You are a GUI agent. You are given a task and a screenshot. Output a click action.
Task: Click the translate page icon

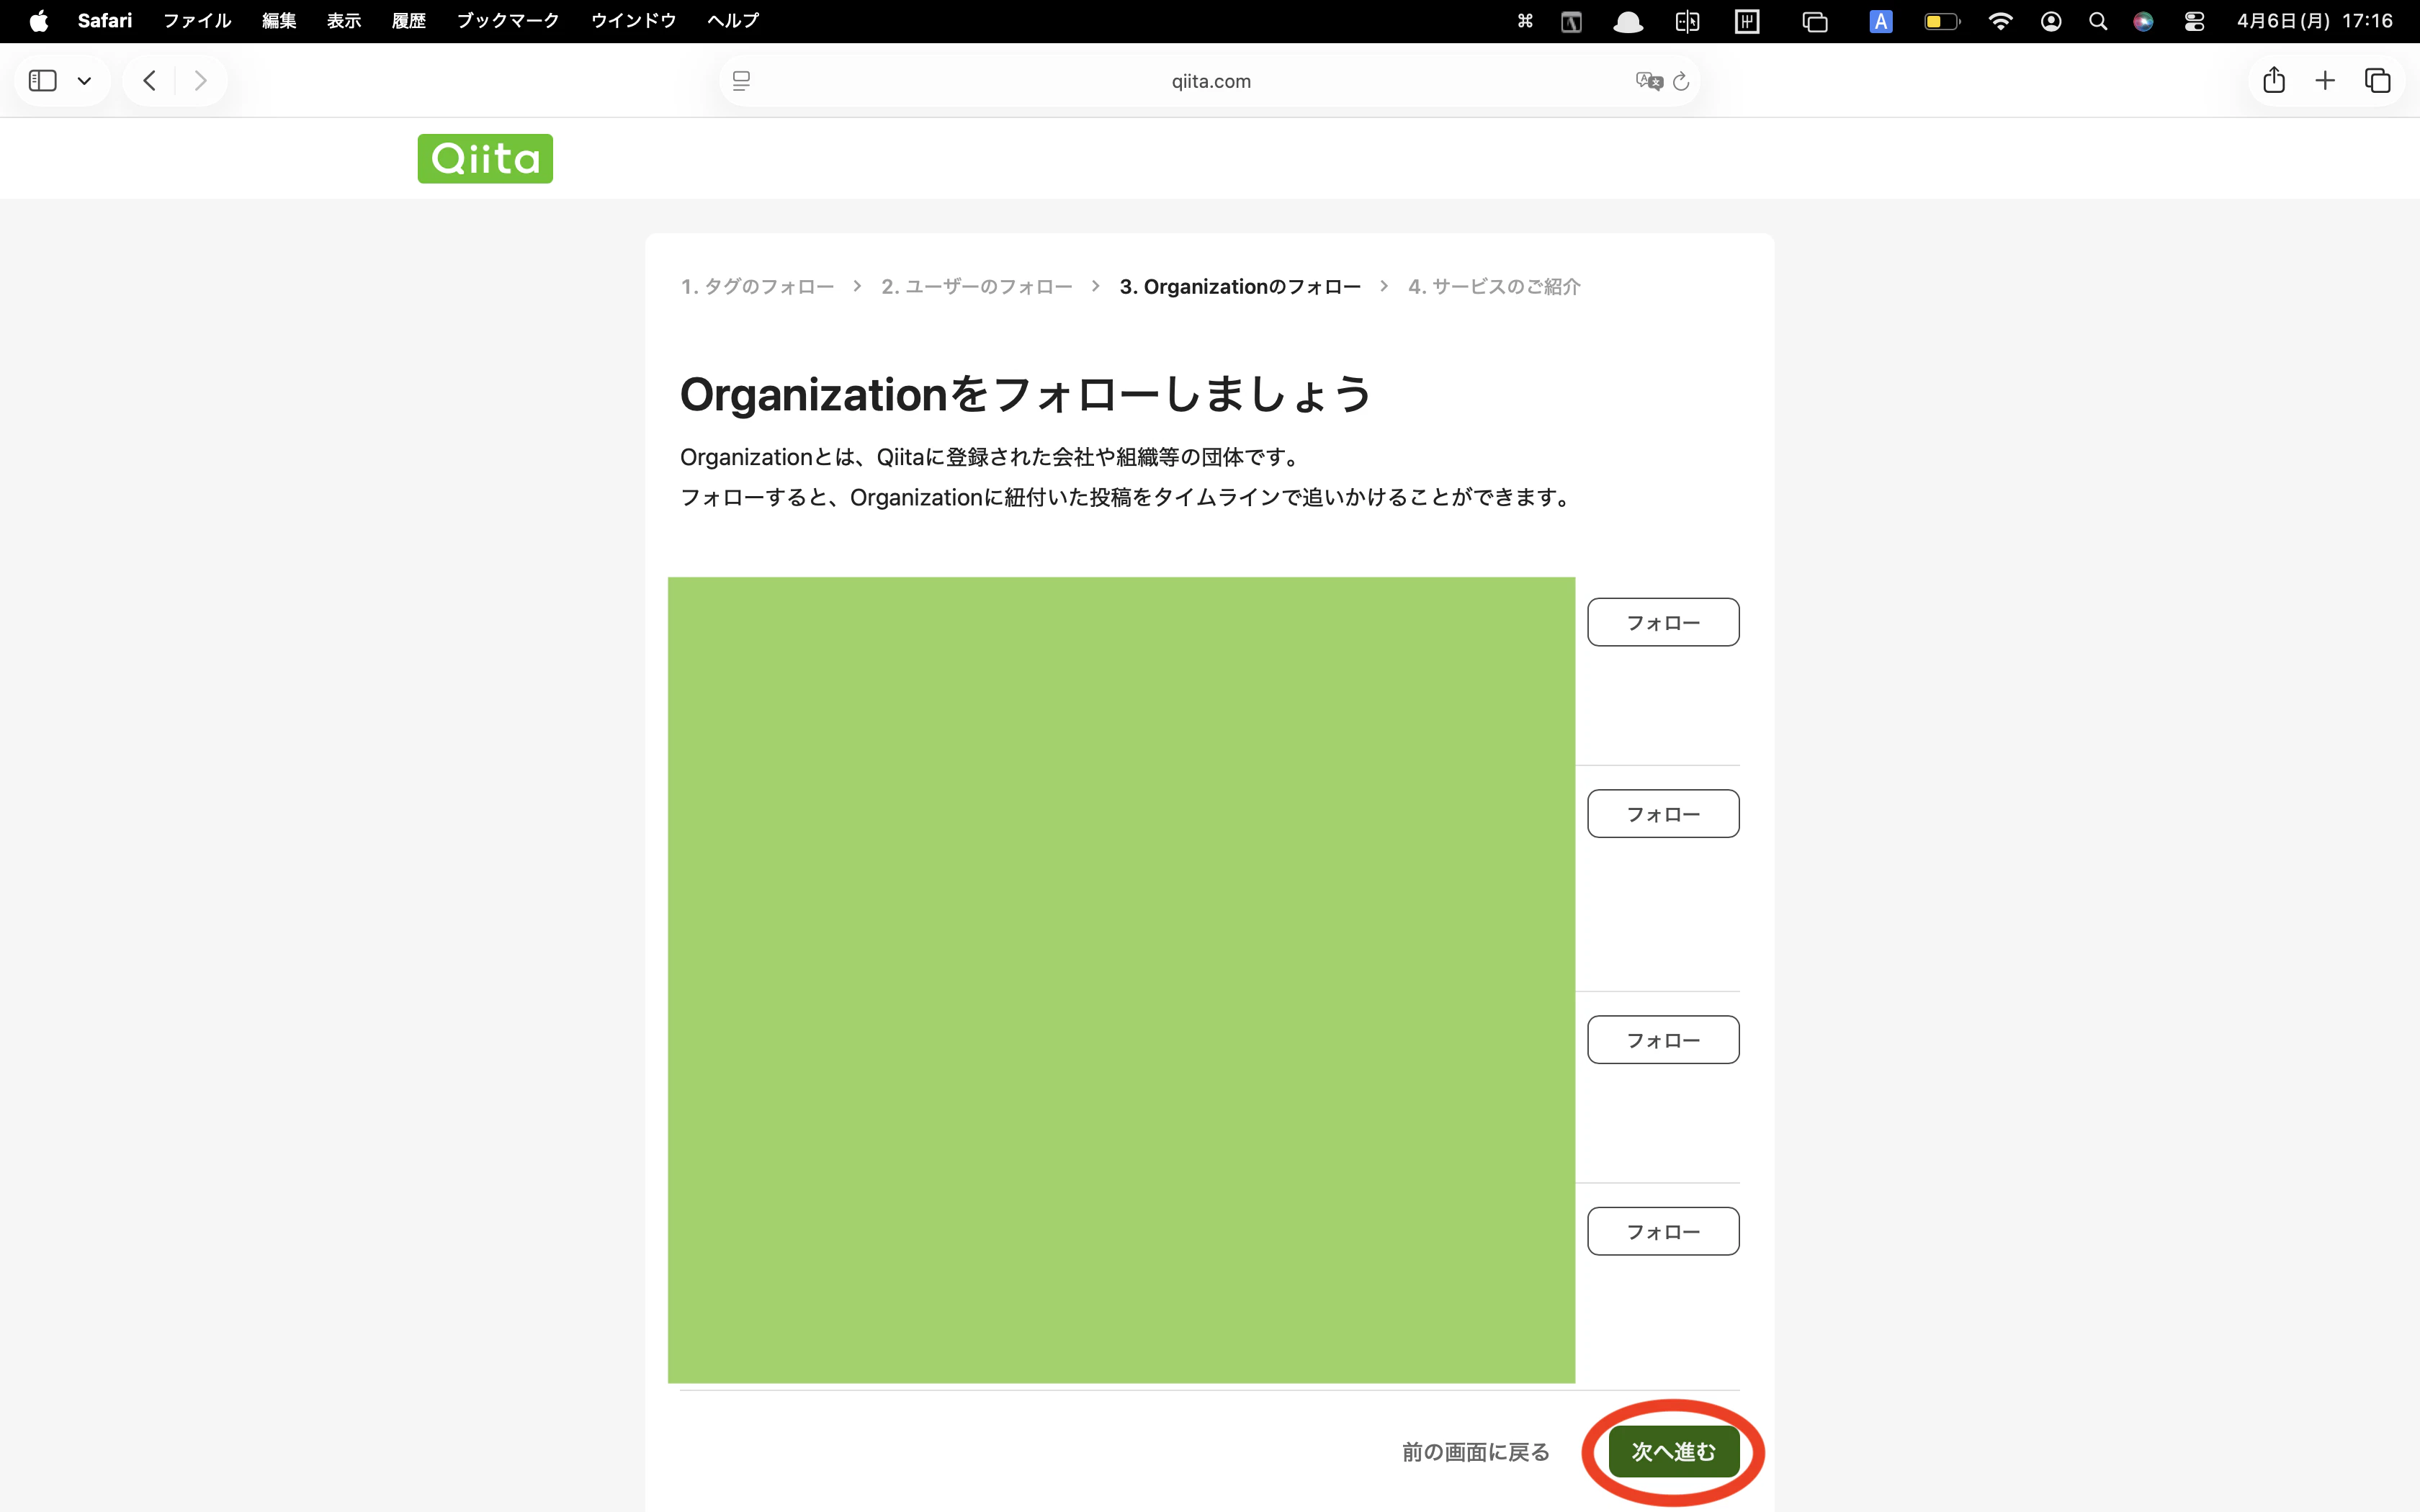(x=1649, y=81)
